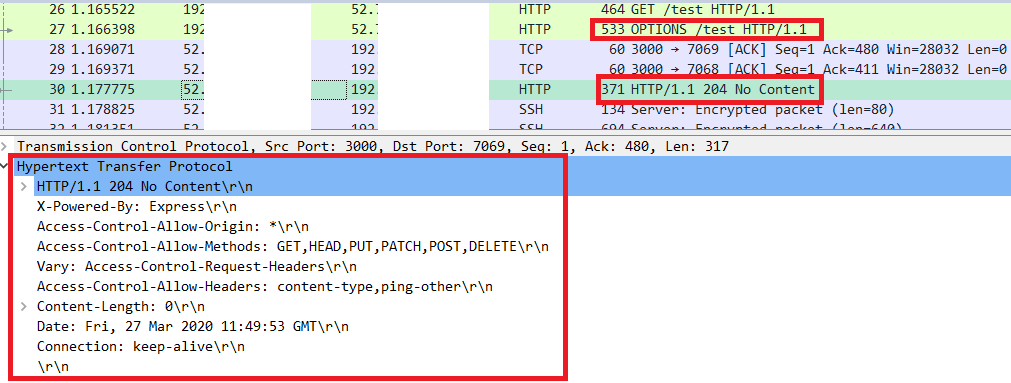
Task: Select the Date: Fri, 27 Mar 2020 line
Action: tap(193, 326)
